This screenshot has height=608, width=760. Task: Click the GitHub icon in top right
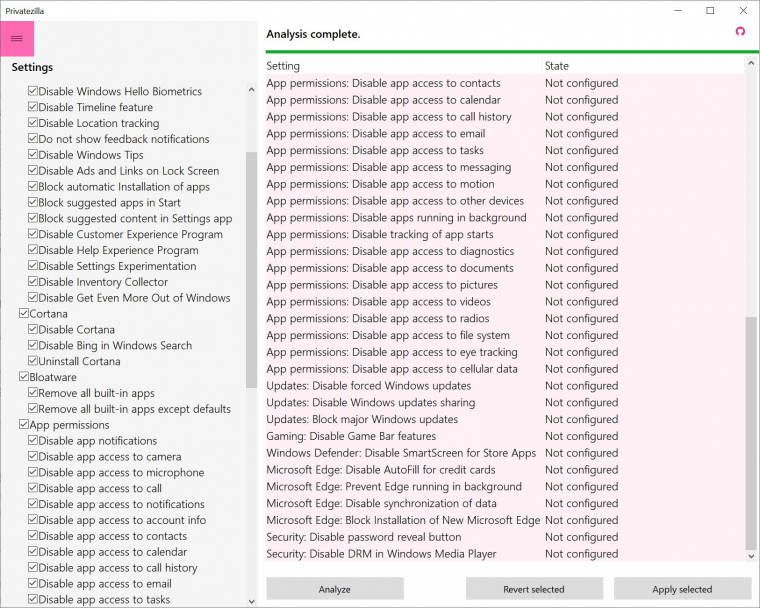pyautogui.click(x=740, y=32)
